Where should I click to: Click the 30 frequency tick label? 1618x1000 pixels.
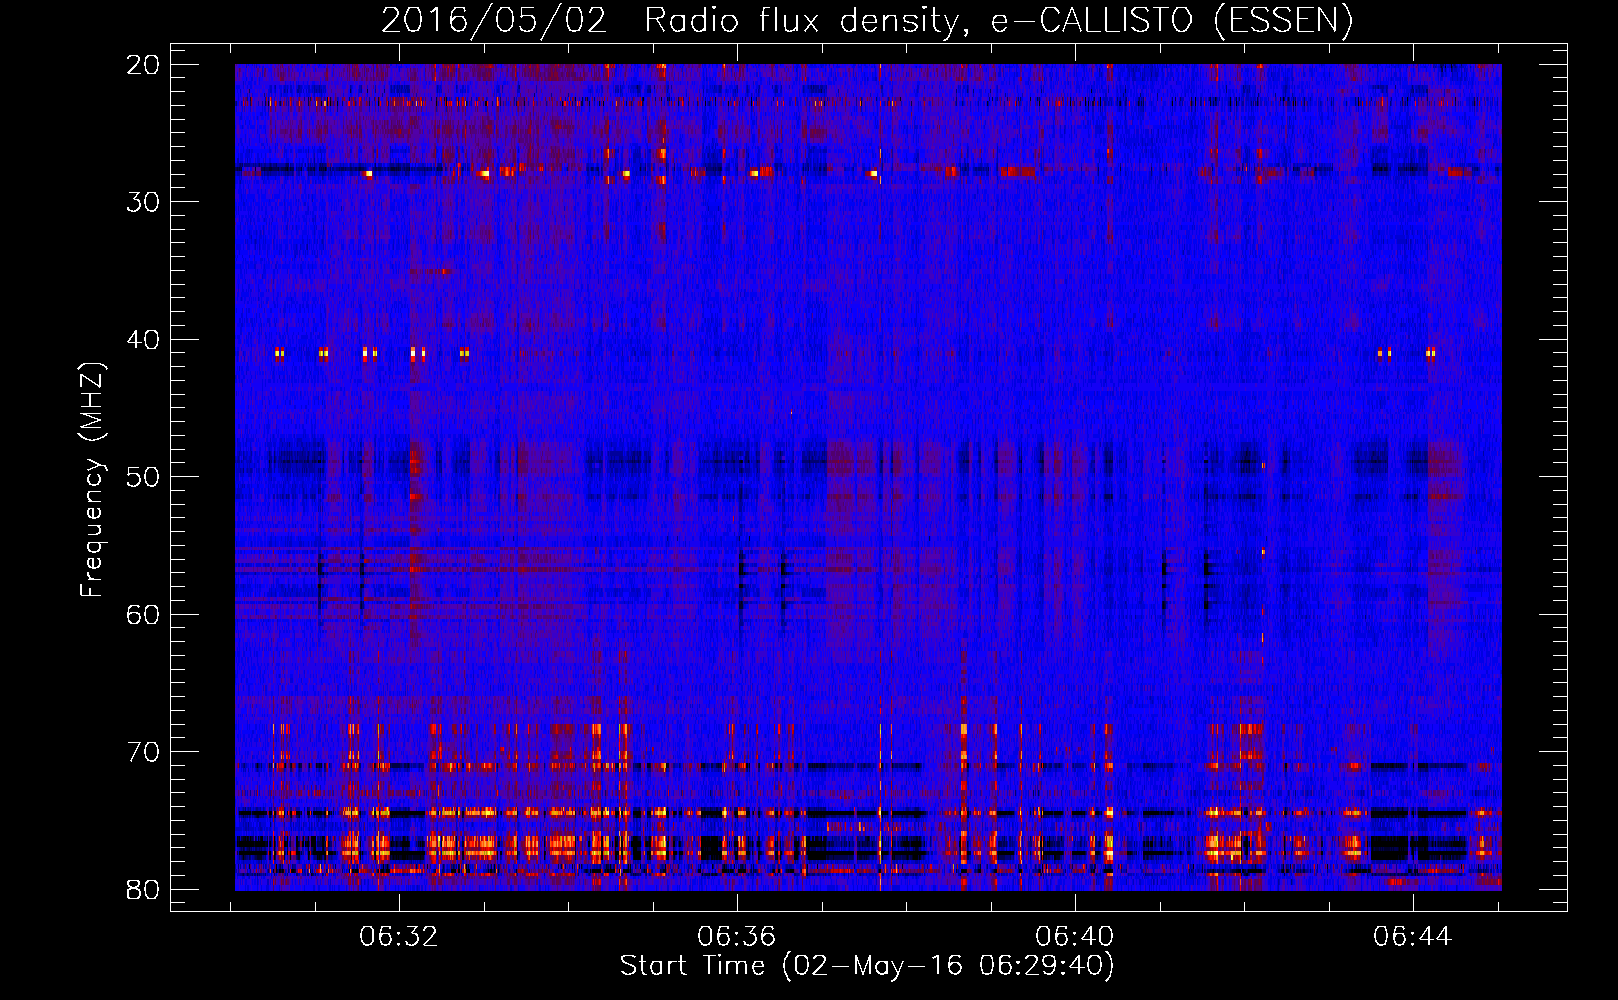[144, 202]
